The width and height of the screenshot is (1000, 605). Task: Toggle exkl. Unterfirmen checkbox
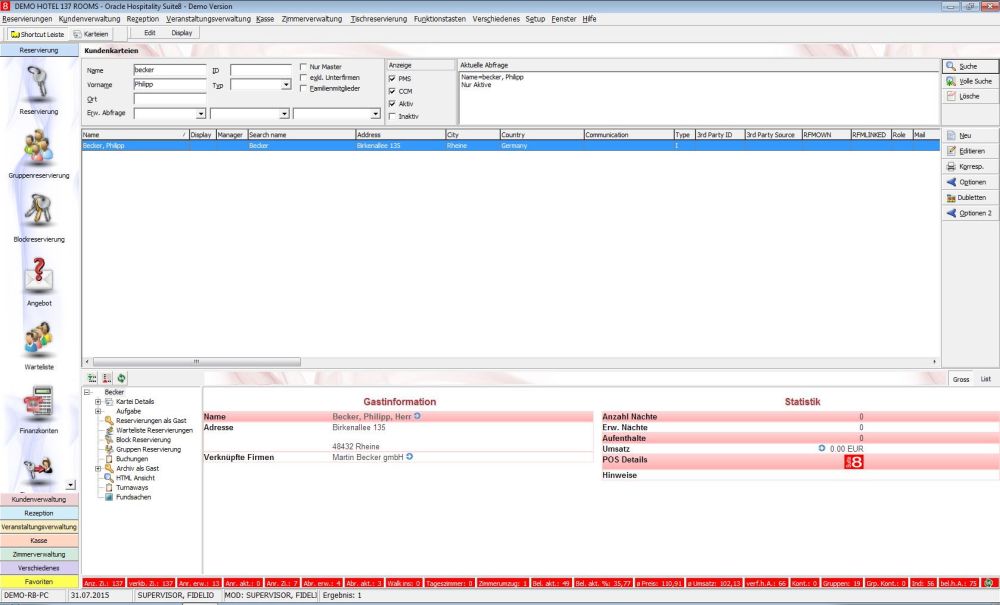304,77
